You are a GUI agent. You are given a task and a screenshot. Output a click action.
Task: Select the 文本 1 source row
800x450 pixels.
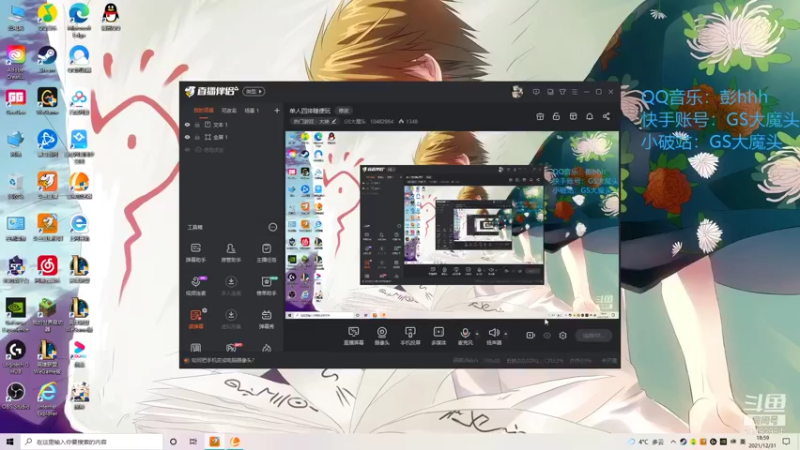point(232,124)
